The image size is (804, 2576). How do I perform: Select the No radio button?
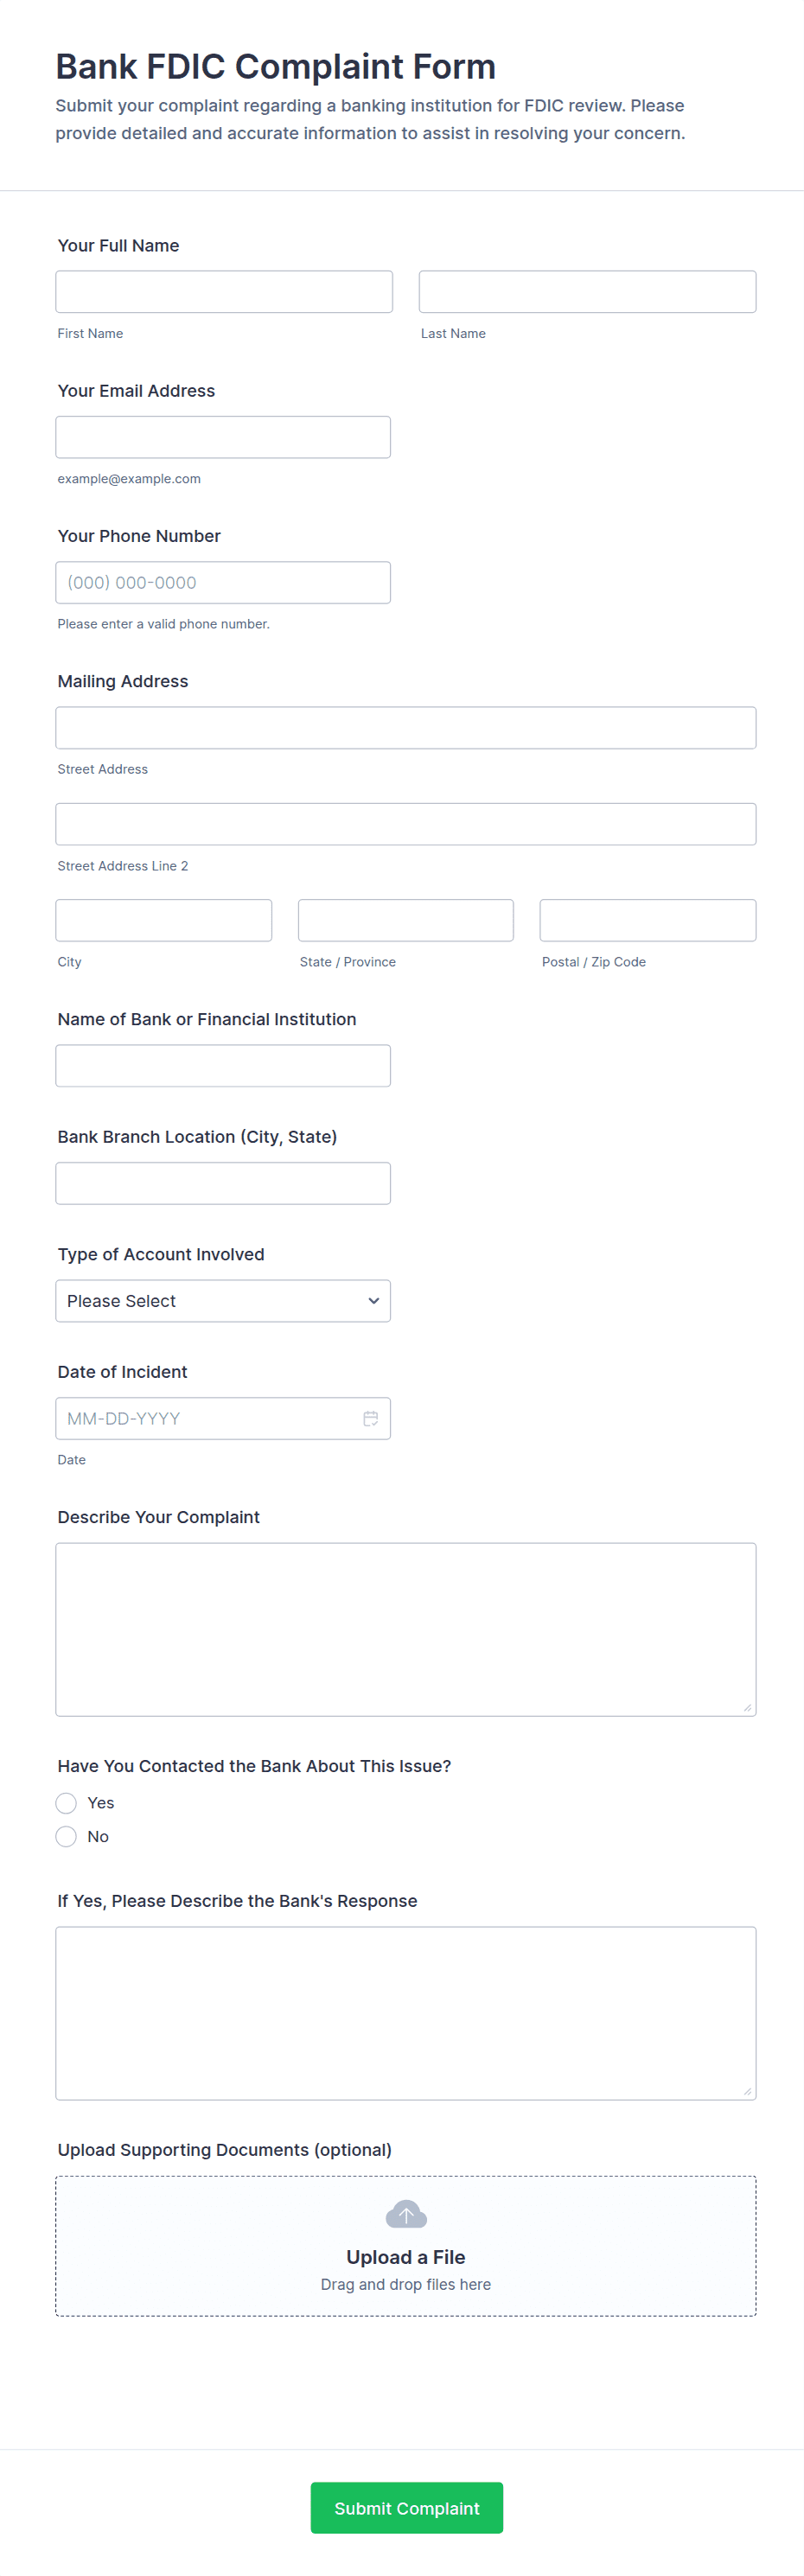click(x=66, y=1836)
